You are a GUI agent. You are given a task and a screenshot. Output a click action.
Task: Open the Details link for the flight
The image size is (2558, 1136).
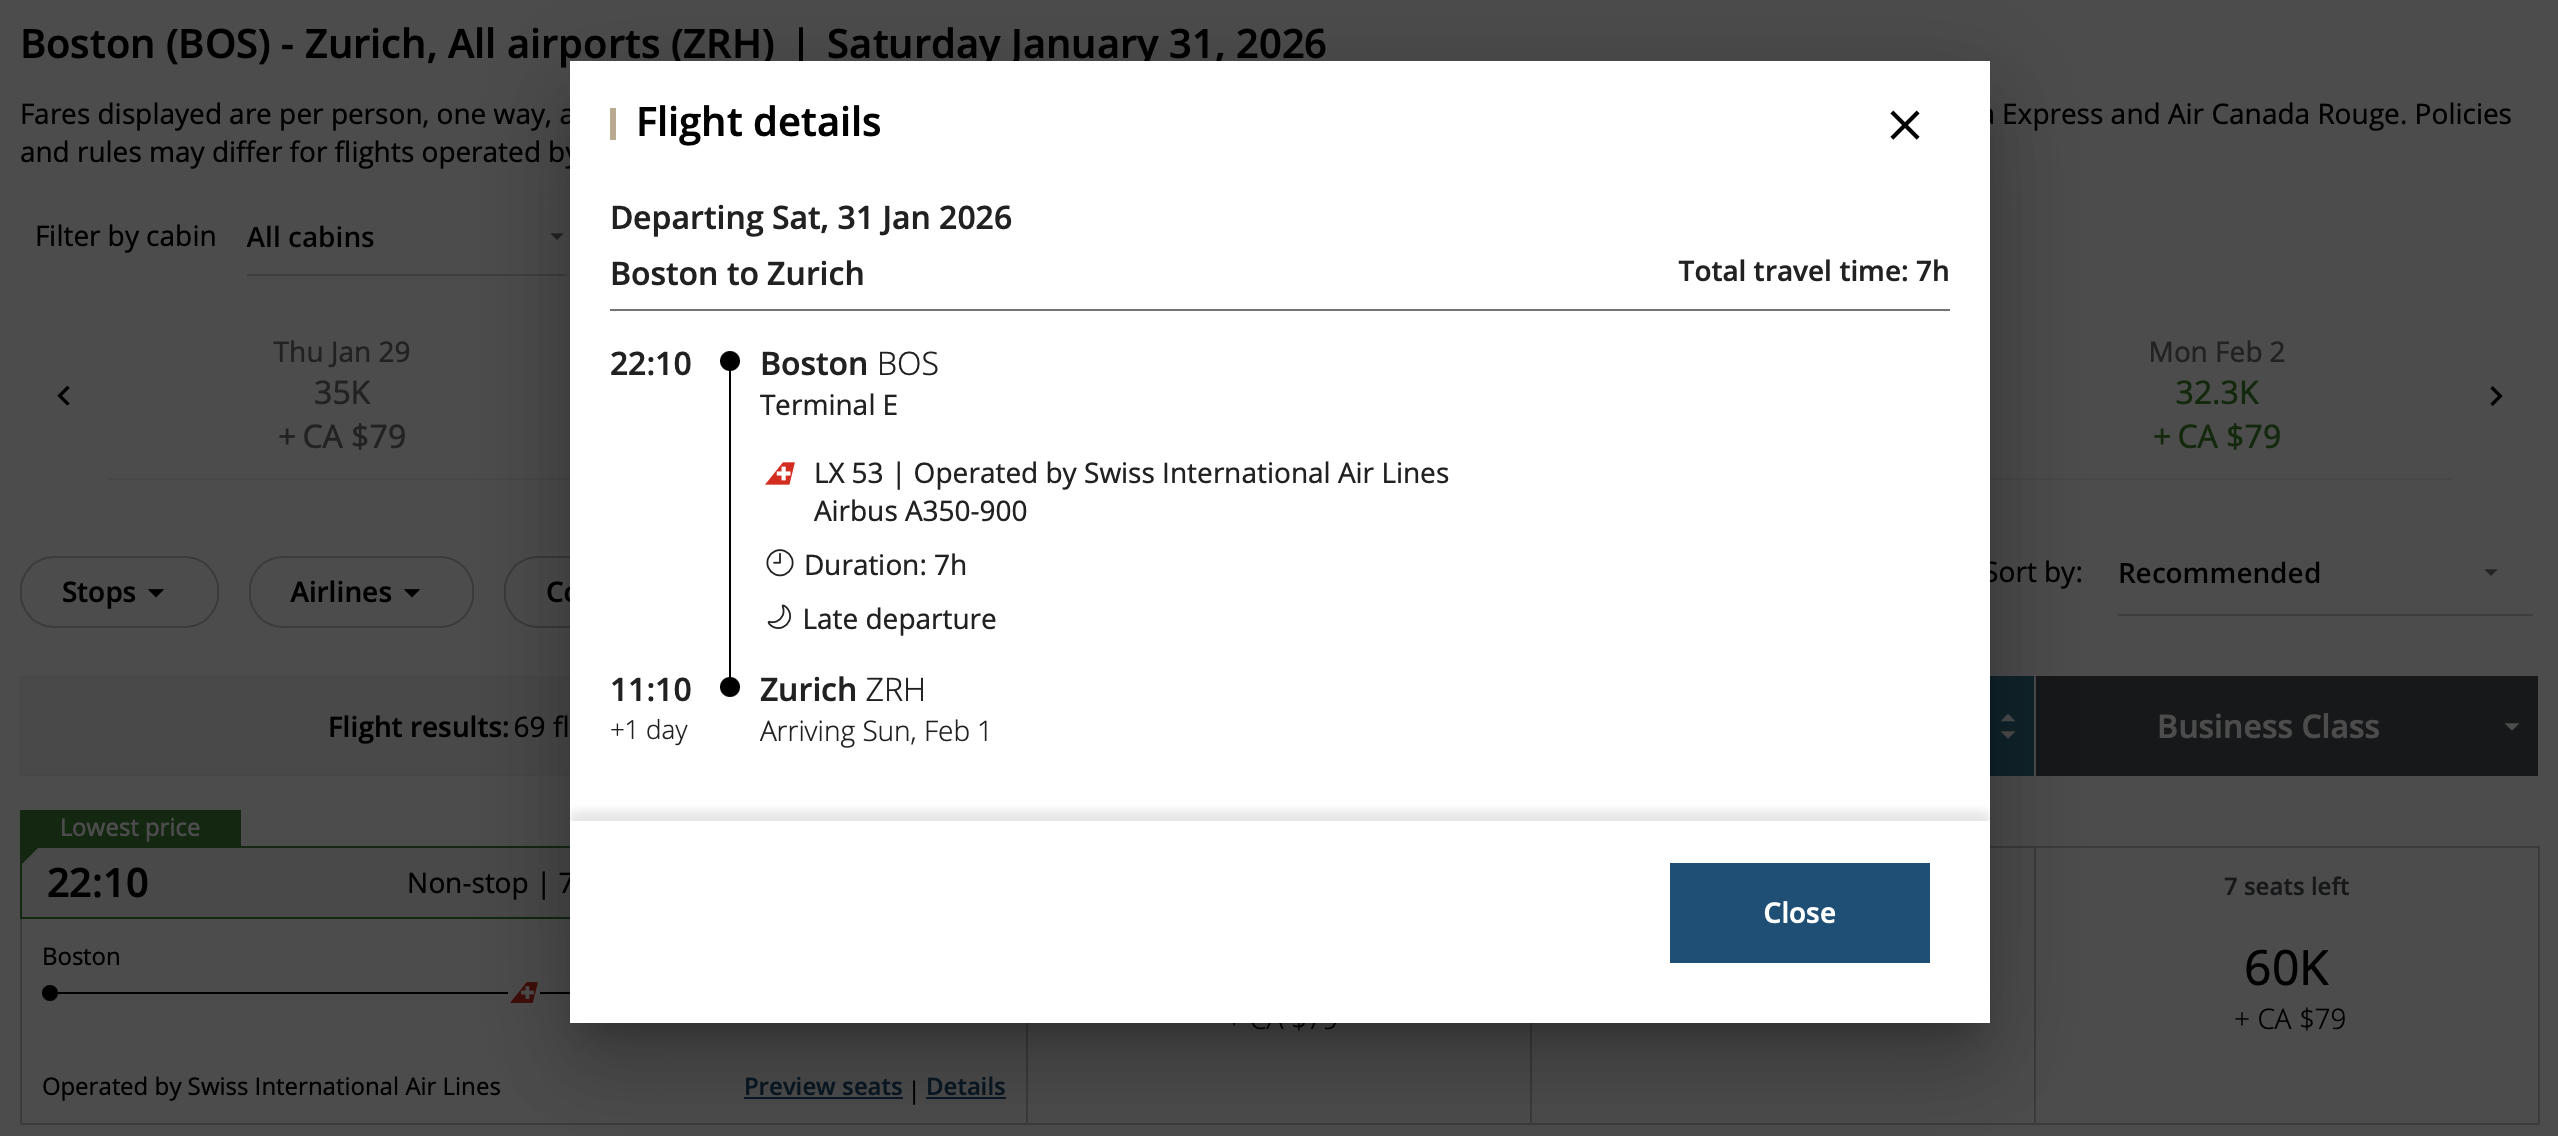point(965,1086)
